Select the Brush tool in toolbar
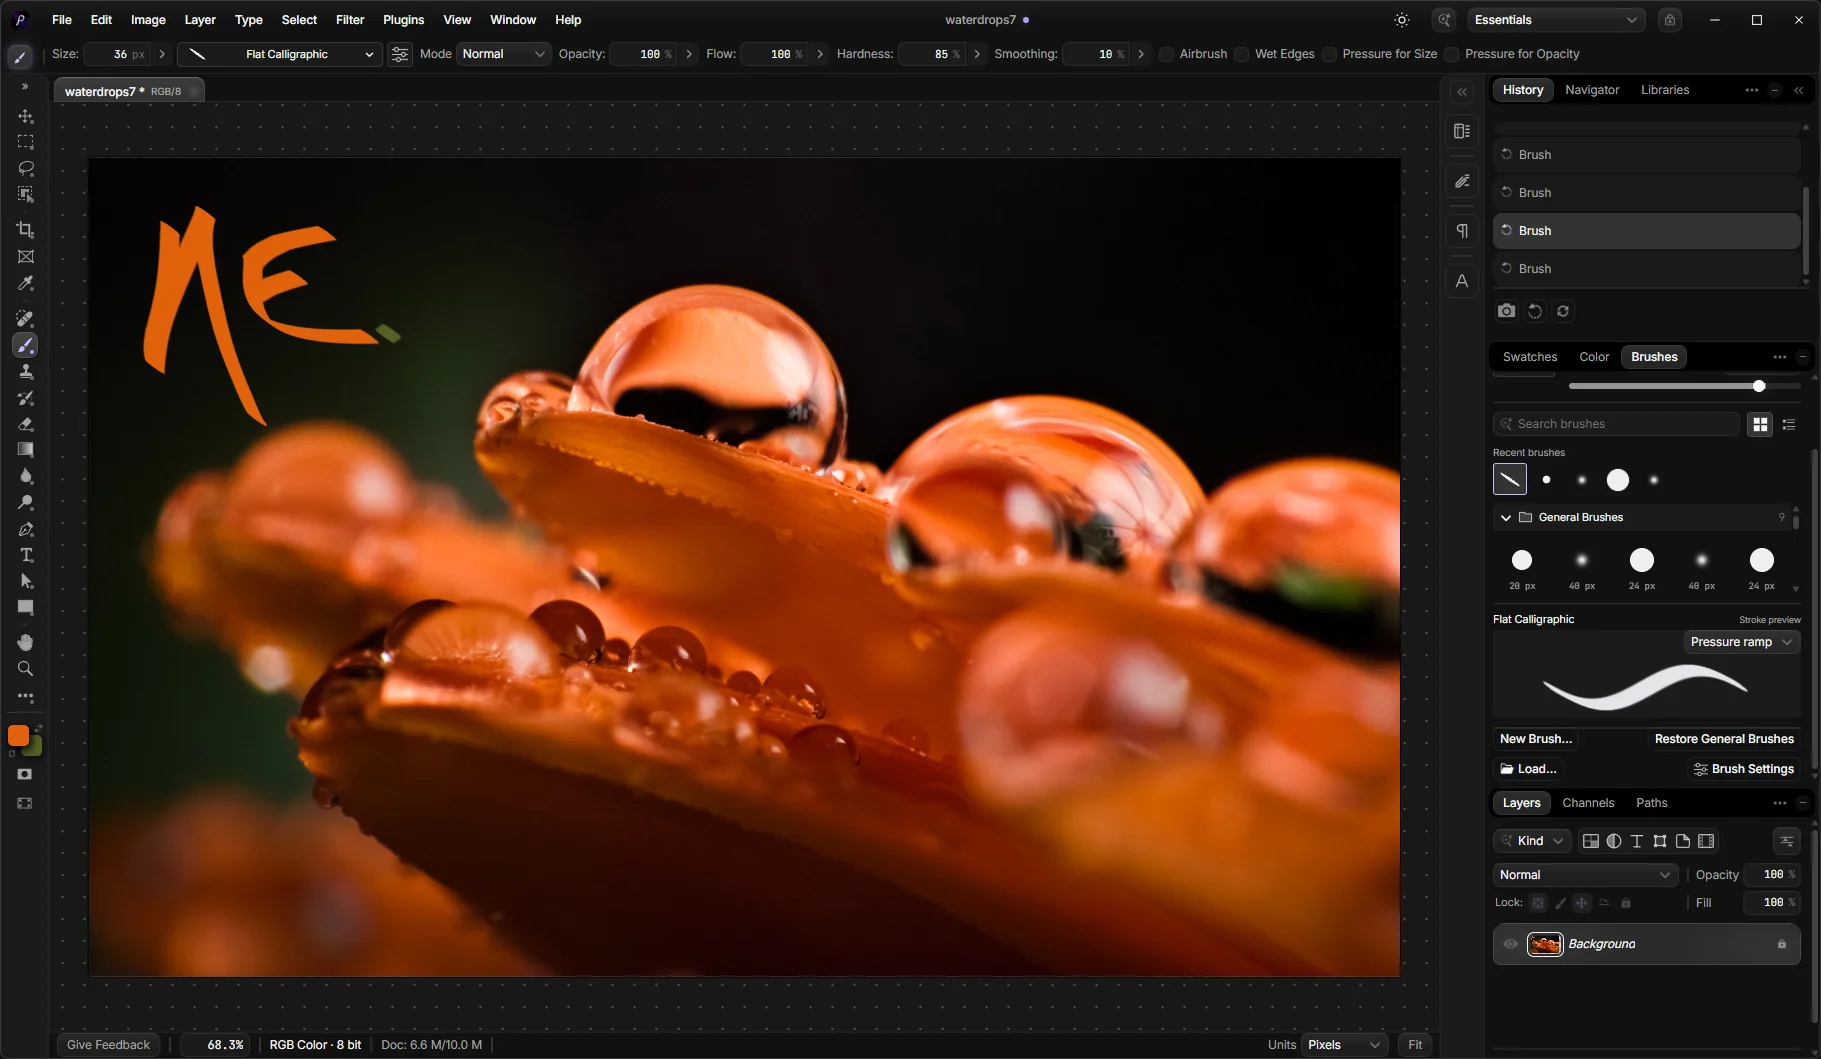Image resolution: width=1821 pixels, height=1059 pixels. [26, 346]
